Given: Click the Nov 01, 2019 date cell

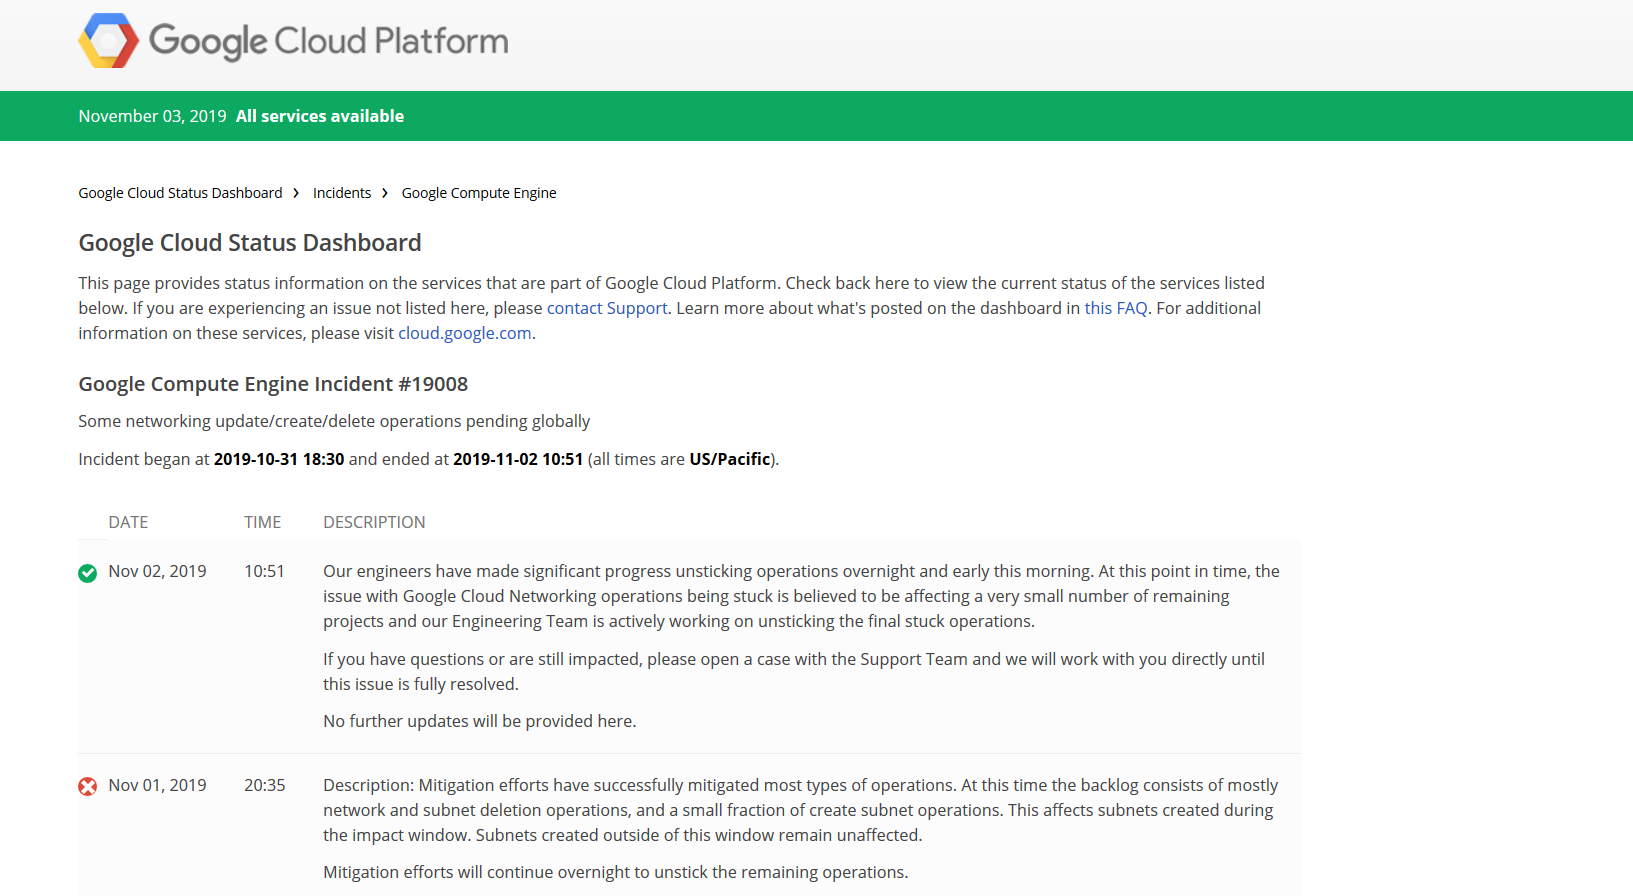Looking at the screenshot, I should pos(158,785).
